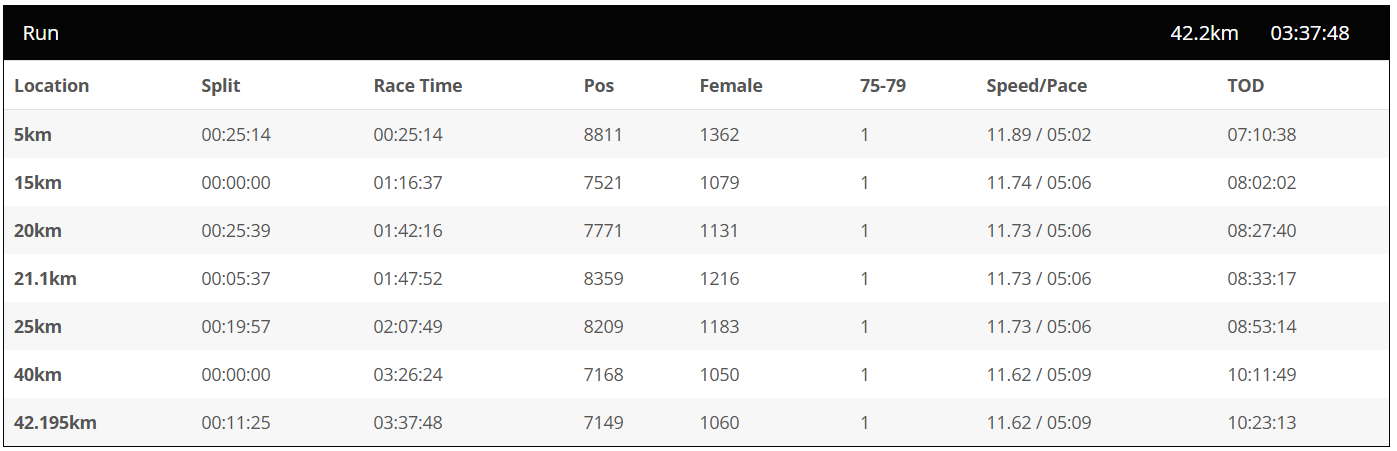Image resolution: width=1397 pixels, height=451 pixels.
Task: Click the TOD column header
Action: coord(1246,86)
